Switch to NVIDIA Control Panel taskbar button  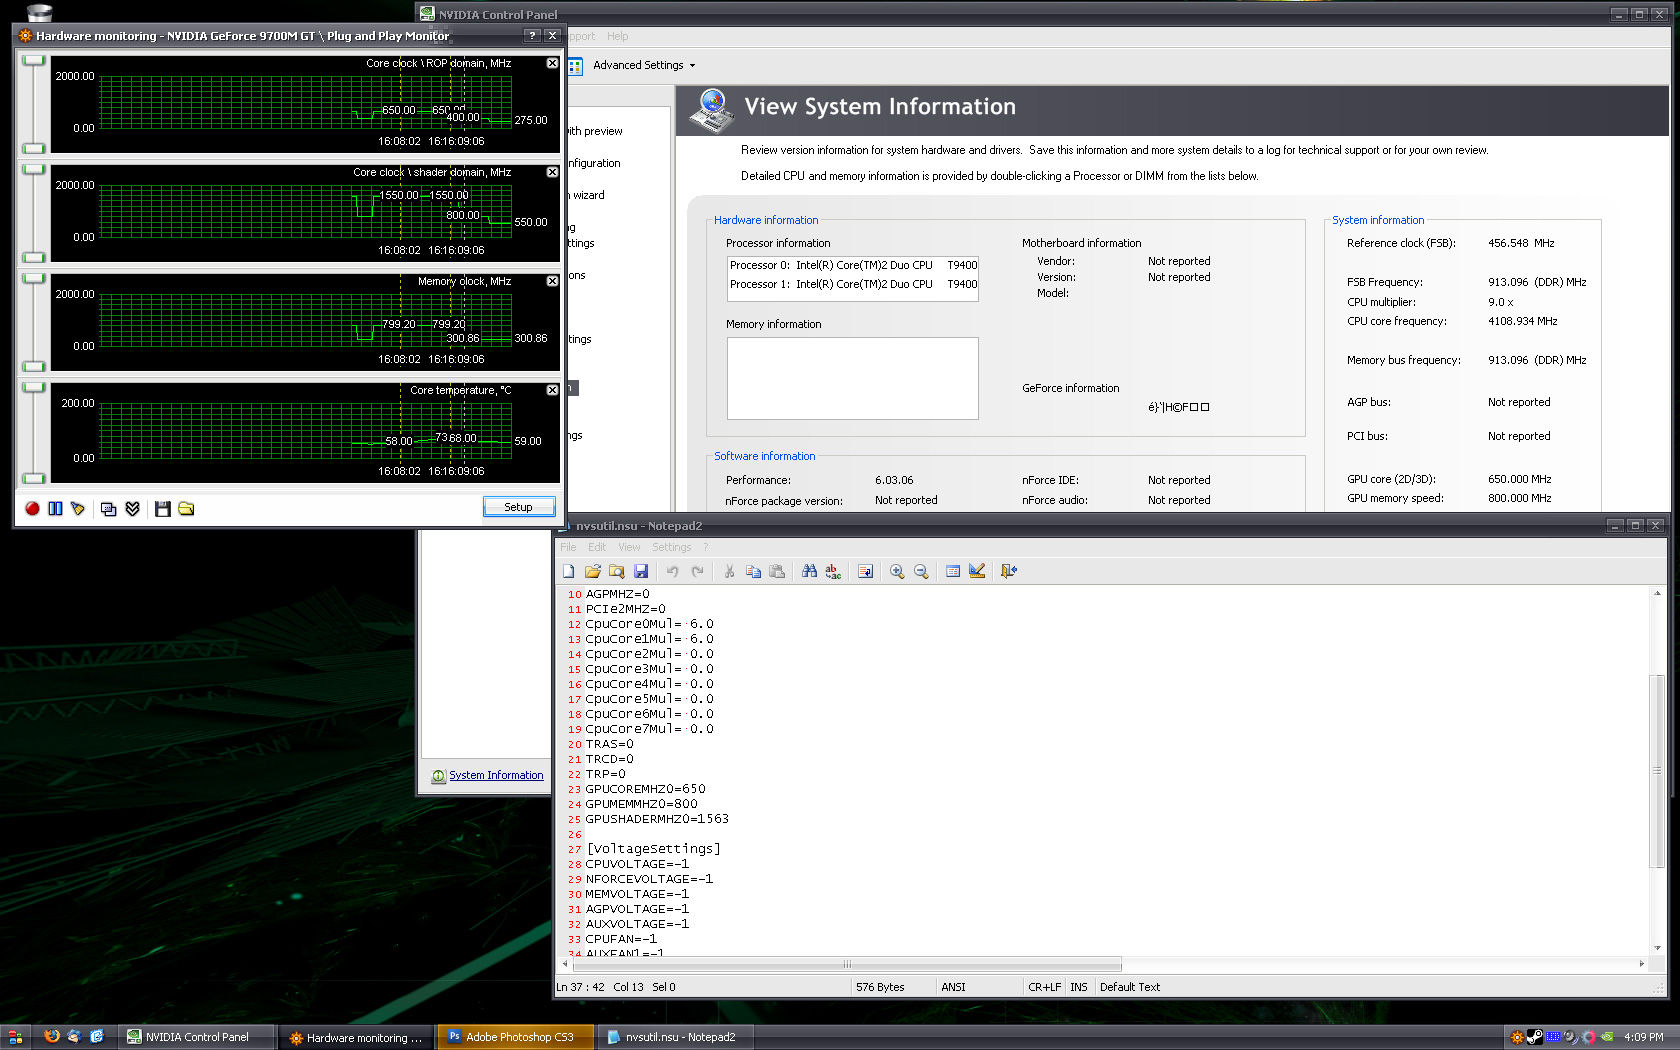coord(196,1037)
